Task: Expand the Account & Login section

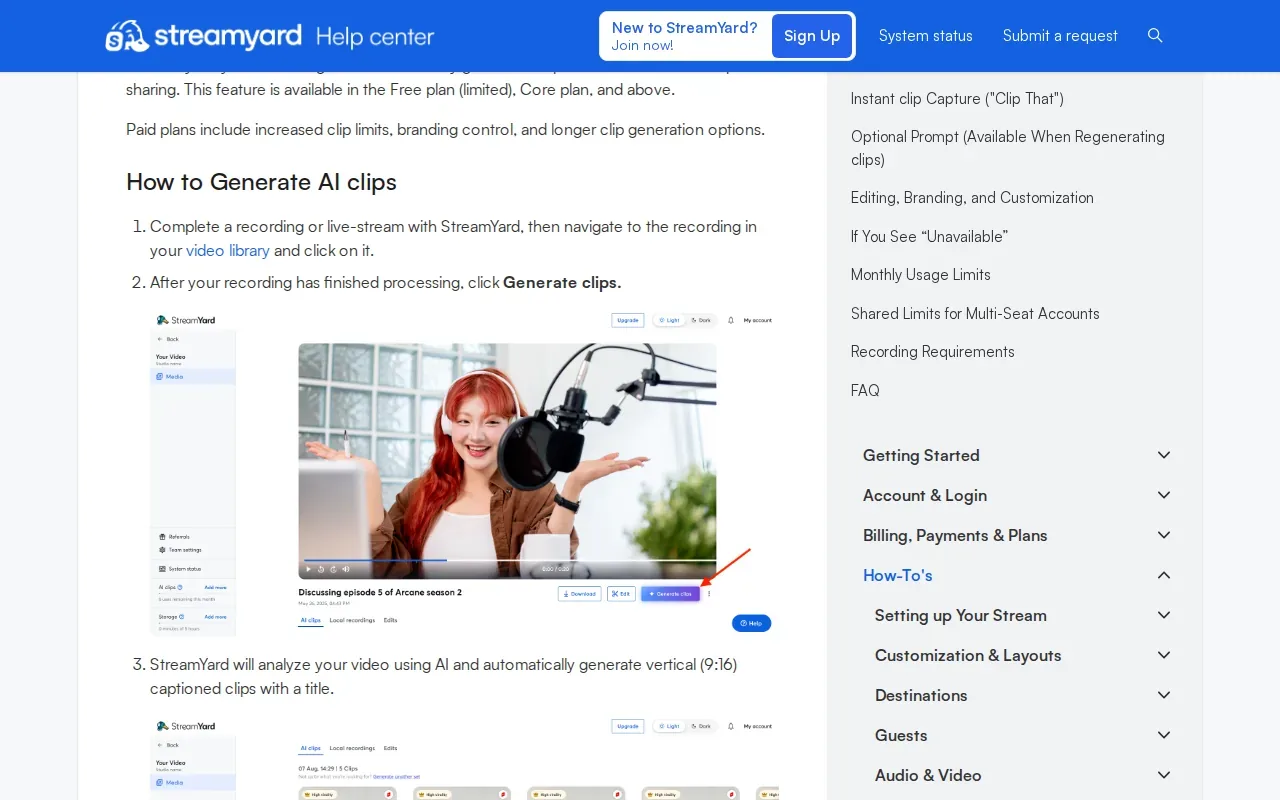Action: click(x=1164, y=495)
